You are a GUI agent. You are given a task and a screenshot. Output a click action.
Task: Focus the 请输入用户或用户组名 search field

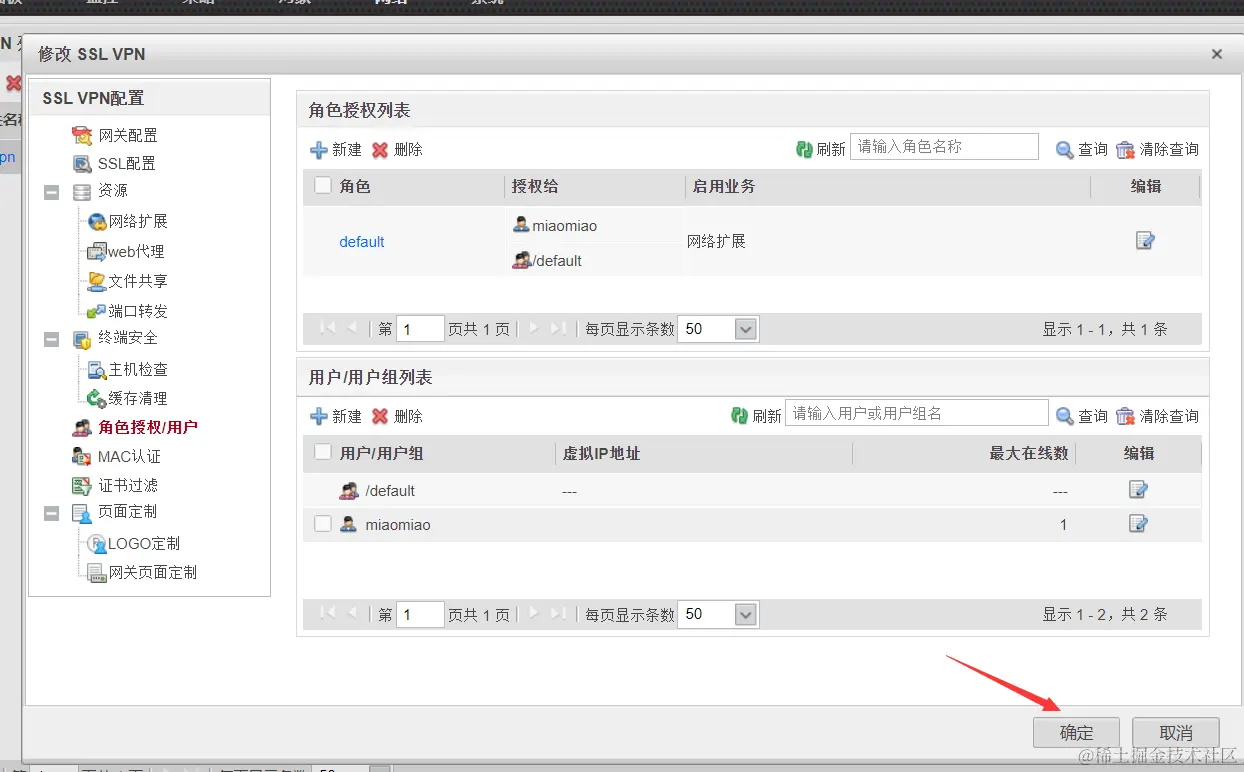(917, 413)
